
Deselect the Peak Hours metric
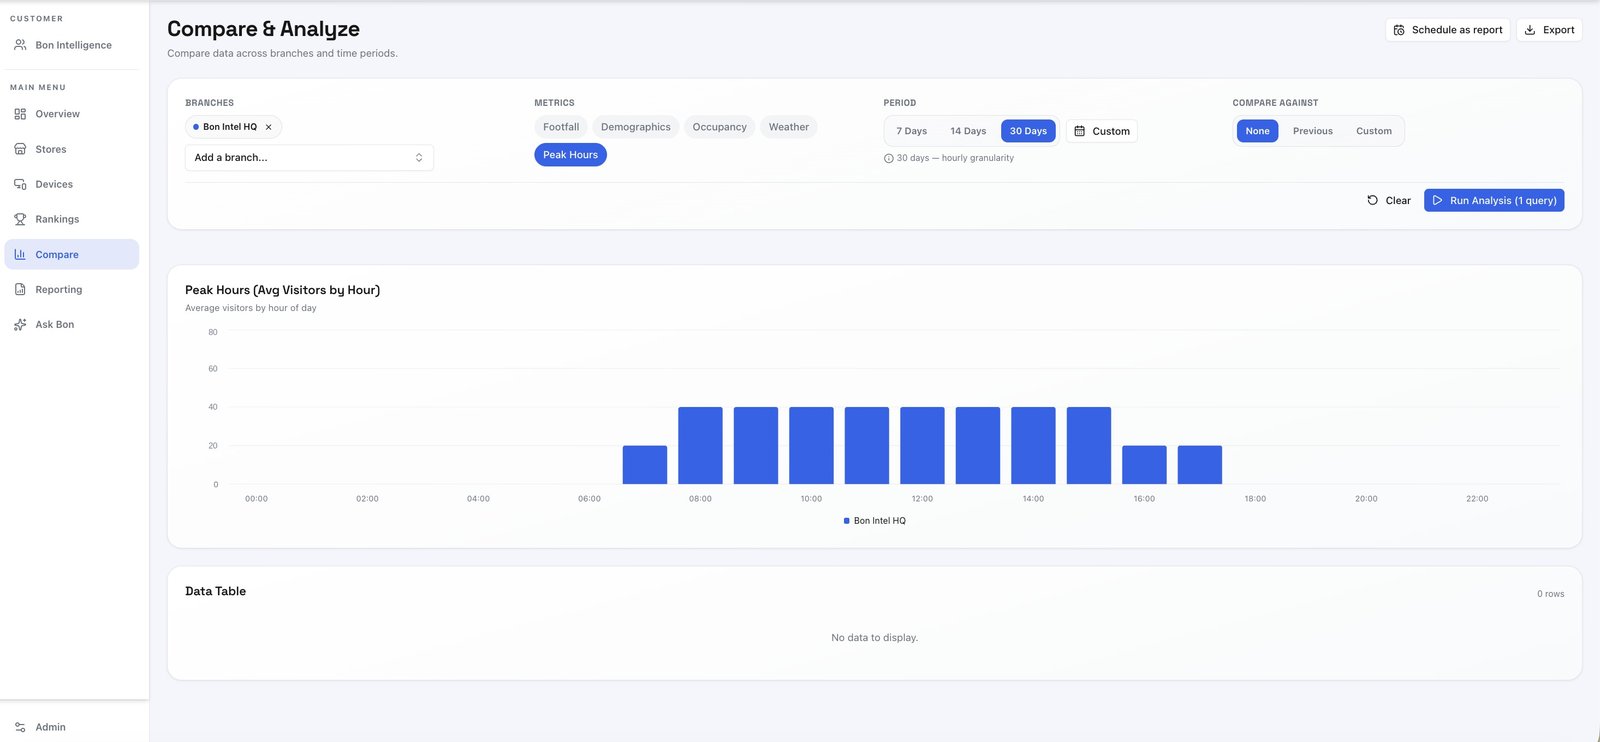click(570, 155)
